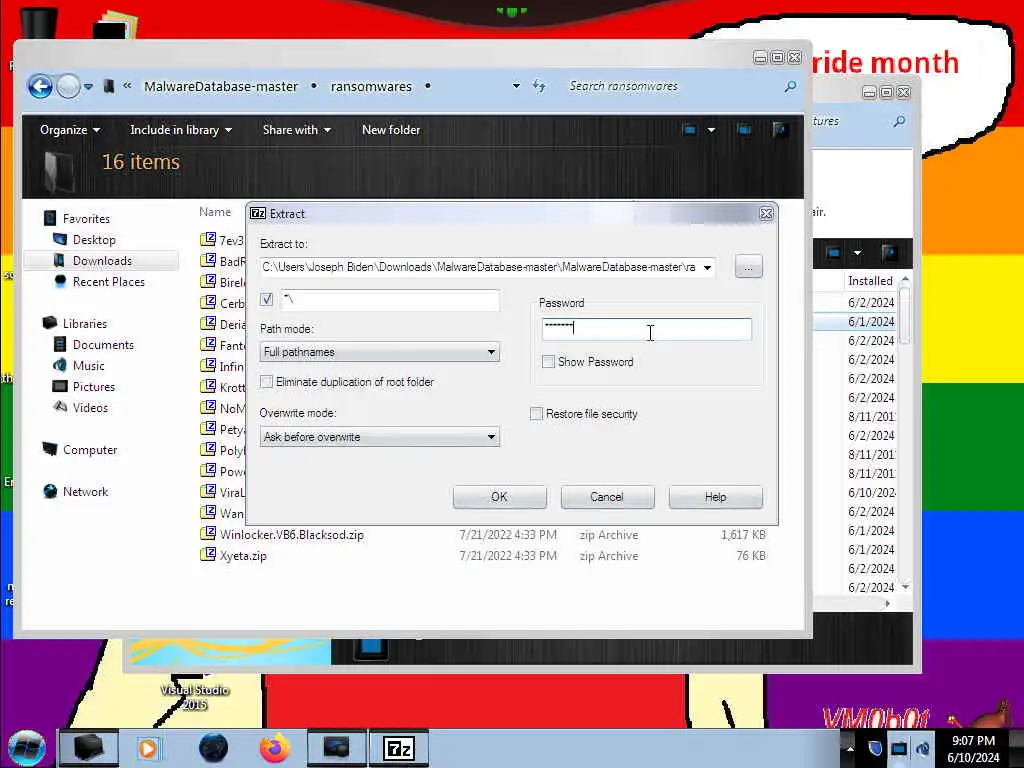Click the Winlocker.VB6.Blacksod.zip archive icon
The image size is (1024, 768).
click(x=208, y=533)
